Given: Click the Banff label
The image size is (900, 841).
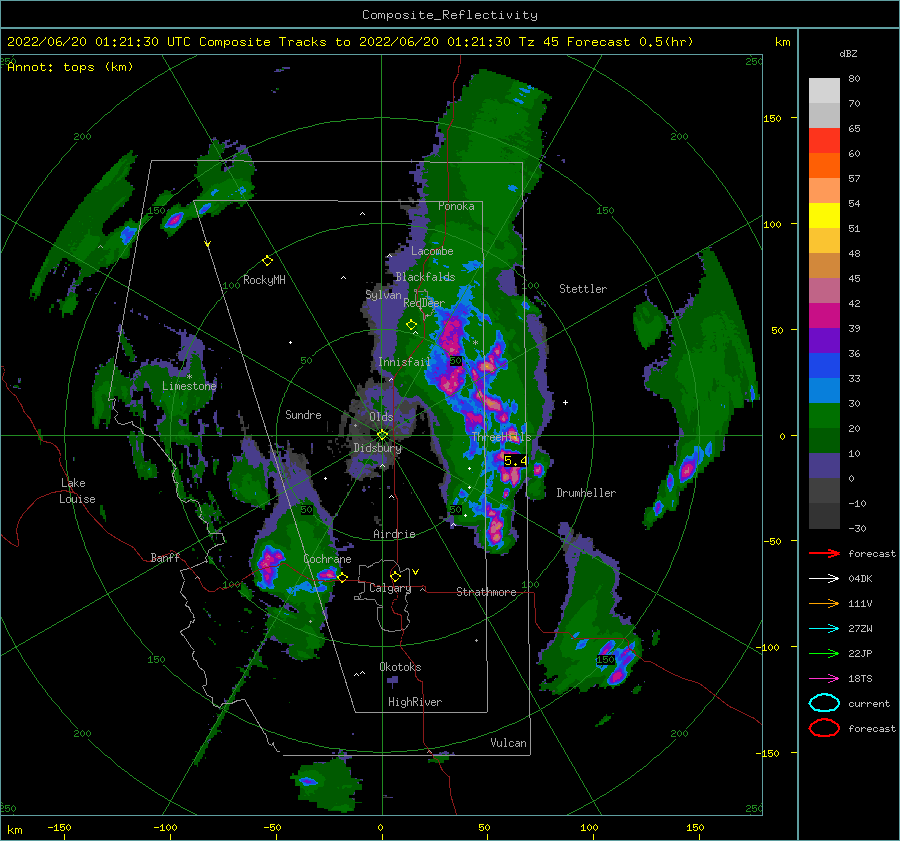Looking at the screenshot, I should click(165, 558).
